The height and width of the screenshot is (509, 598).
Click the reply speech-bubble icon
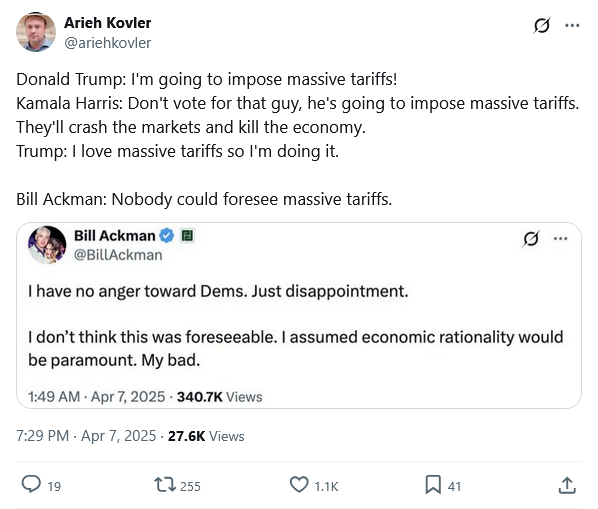coord(31,485)
